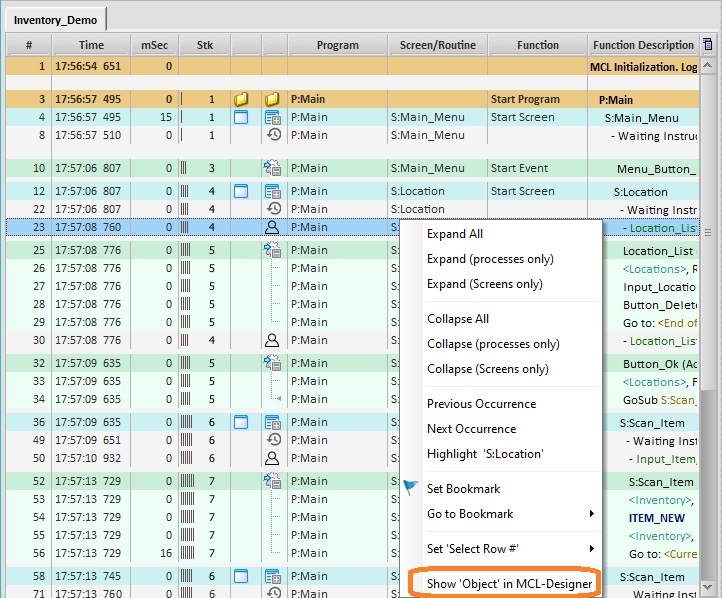Click the blue window icon in row 36

[x=240, y=423]
